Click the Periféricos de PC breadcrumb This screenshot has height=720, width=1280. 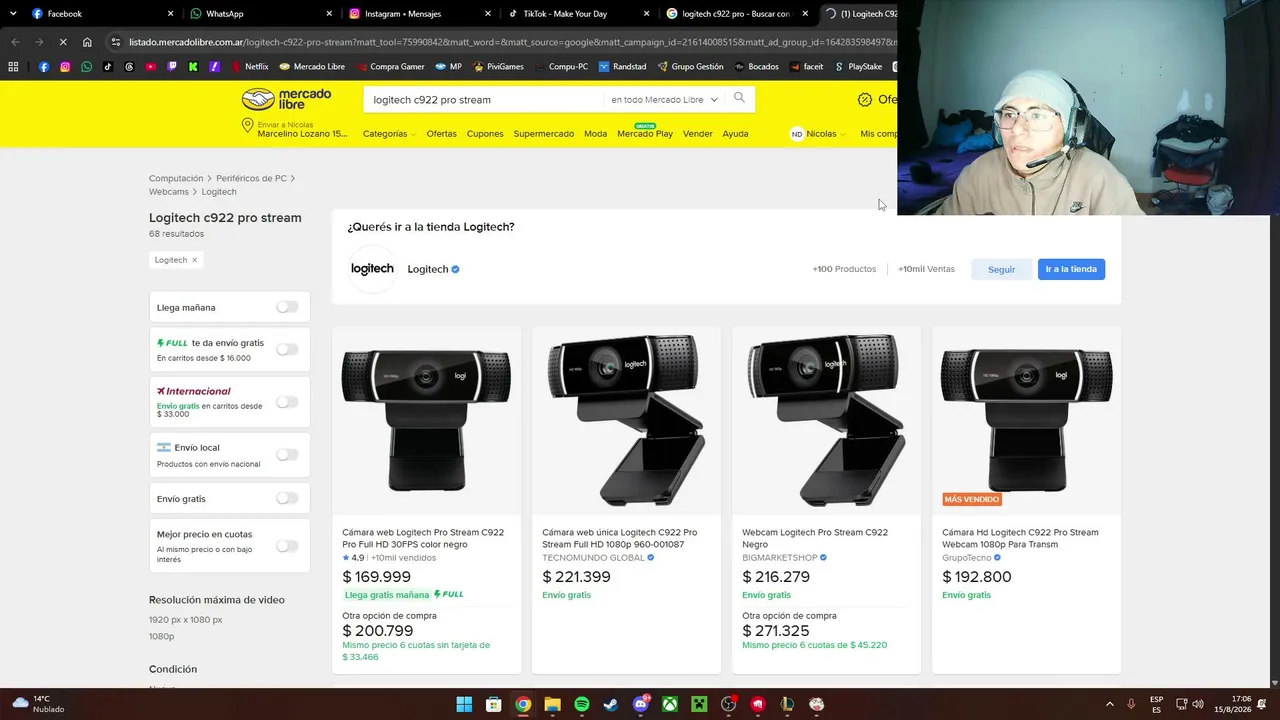pos(251,178)
